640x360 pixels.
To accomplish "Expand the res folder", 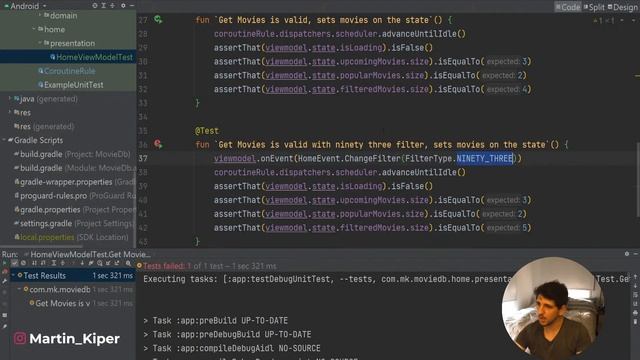I will pyautogui.click(x=10, y=112).
